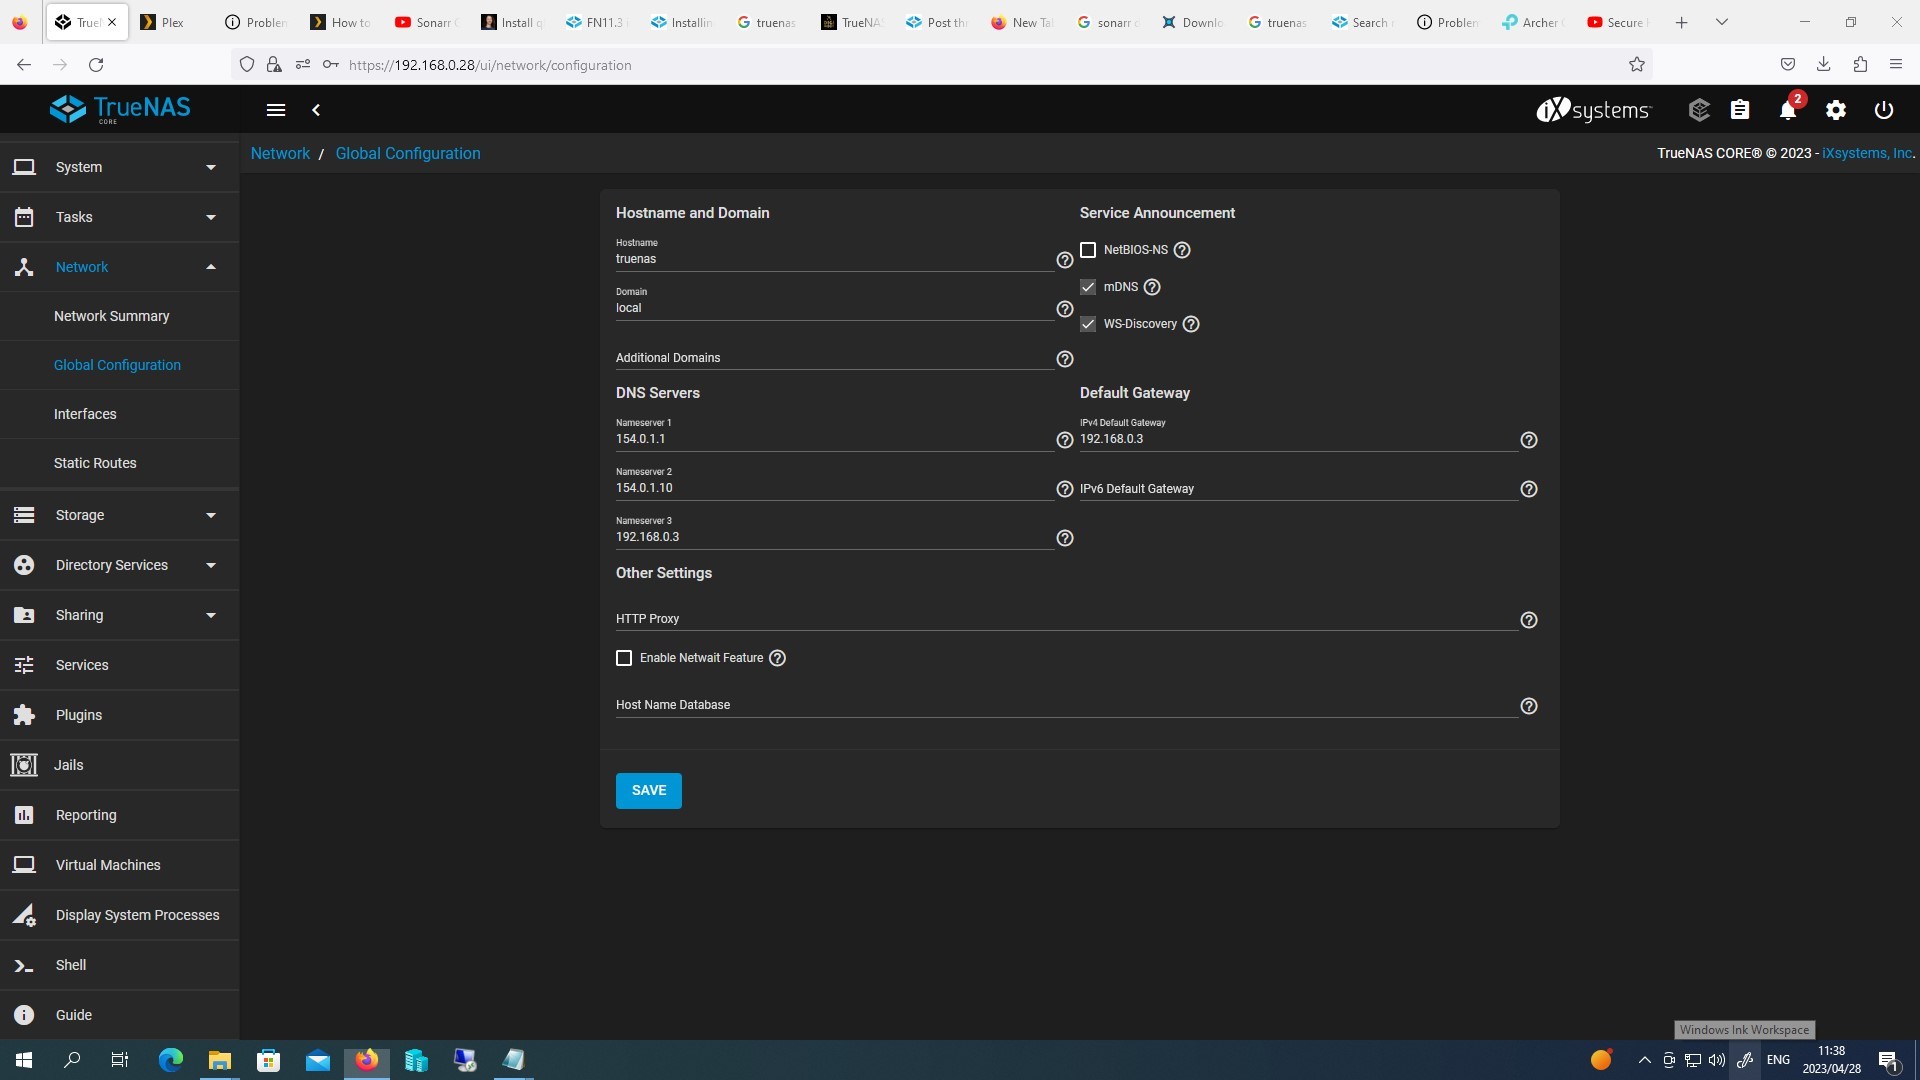Show help for Host Name Database
The width and height of the screenshot is (1920, 1080).
coord(1529,706)
